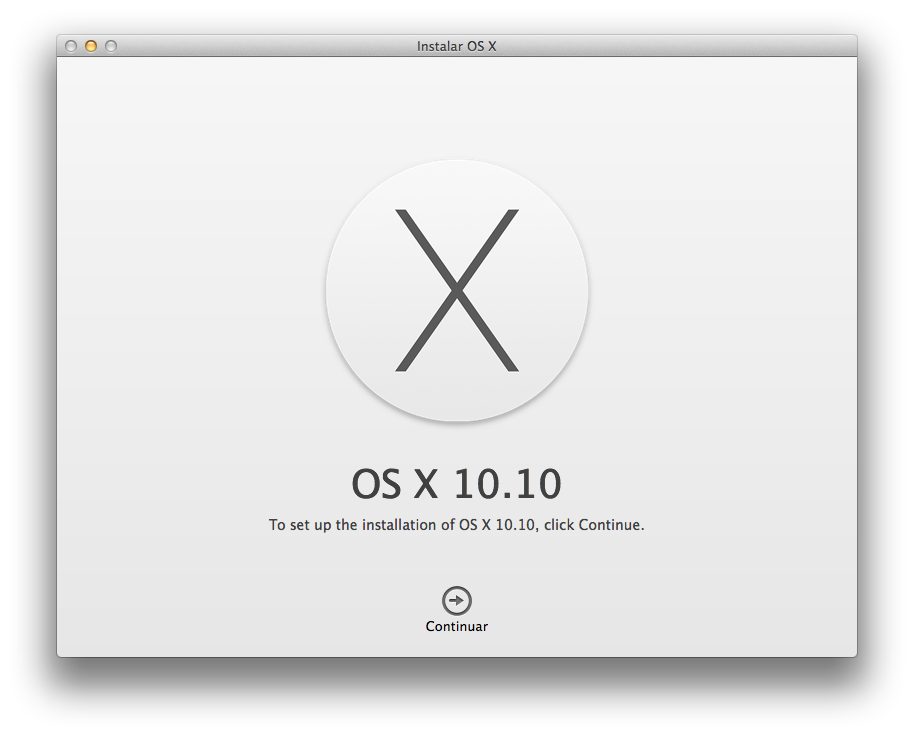The image size is (914, 736).
Task: Click the setup instruction sentence
Action: (457, 525)
